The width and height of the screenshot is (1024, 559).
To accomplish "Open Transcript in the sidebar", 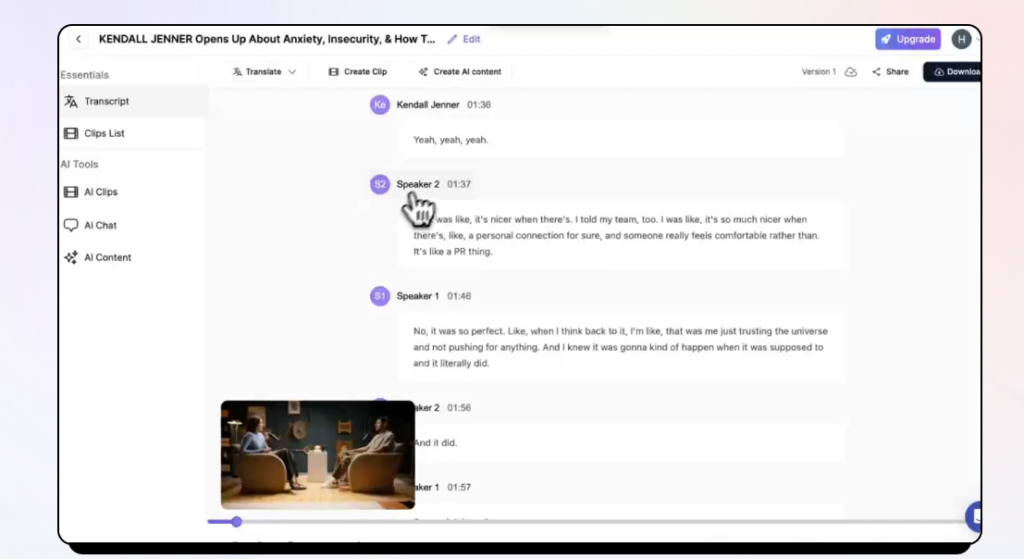I will [133, 101].
